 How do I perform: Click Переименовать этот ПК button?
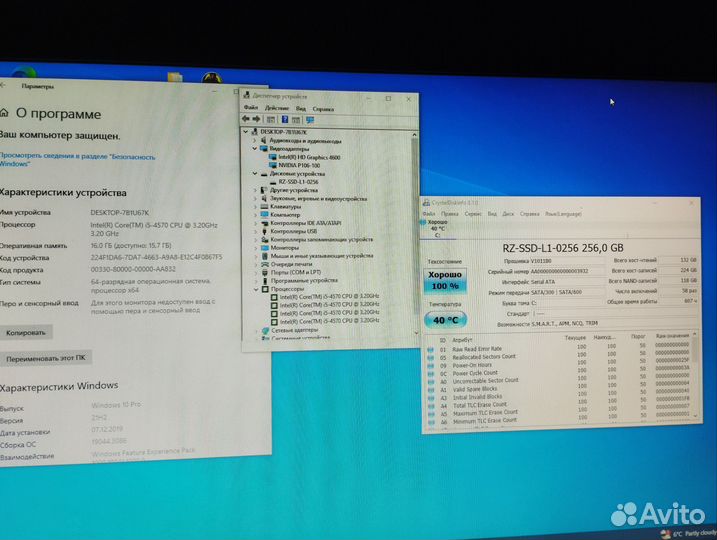pyautogui.click(x=46, y=358)
